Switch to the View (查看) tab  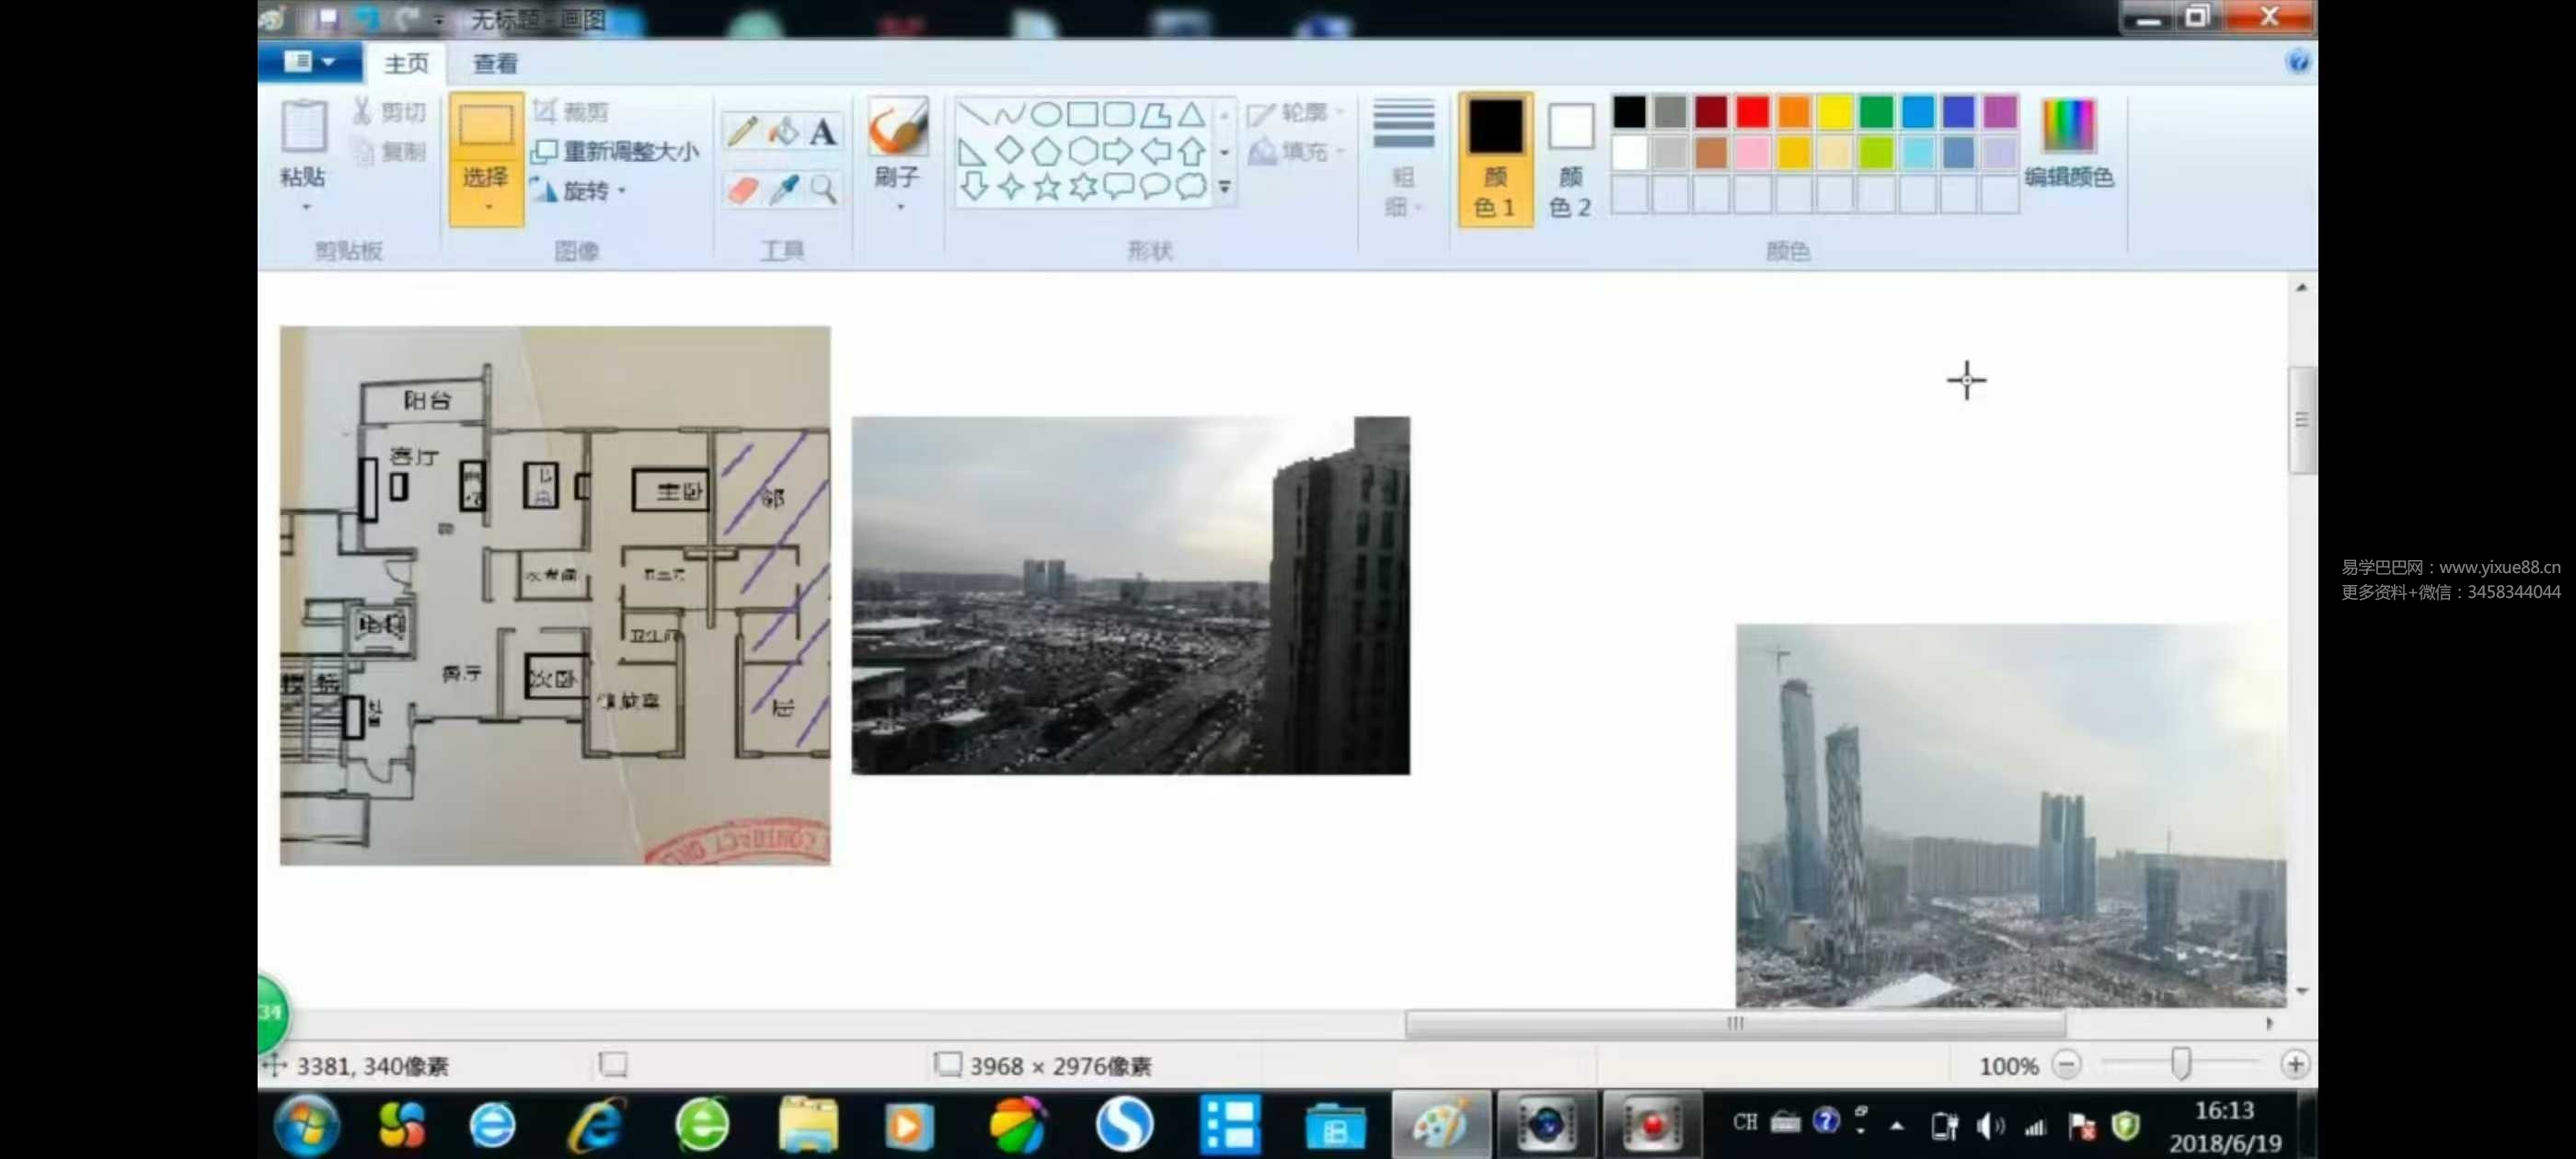pos(495,64)
